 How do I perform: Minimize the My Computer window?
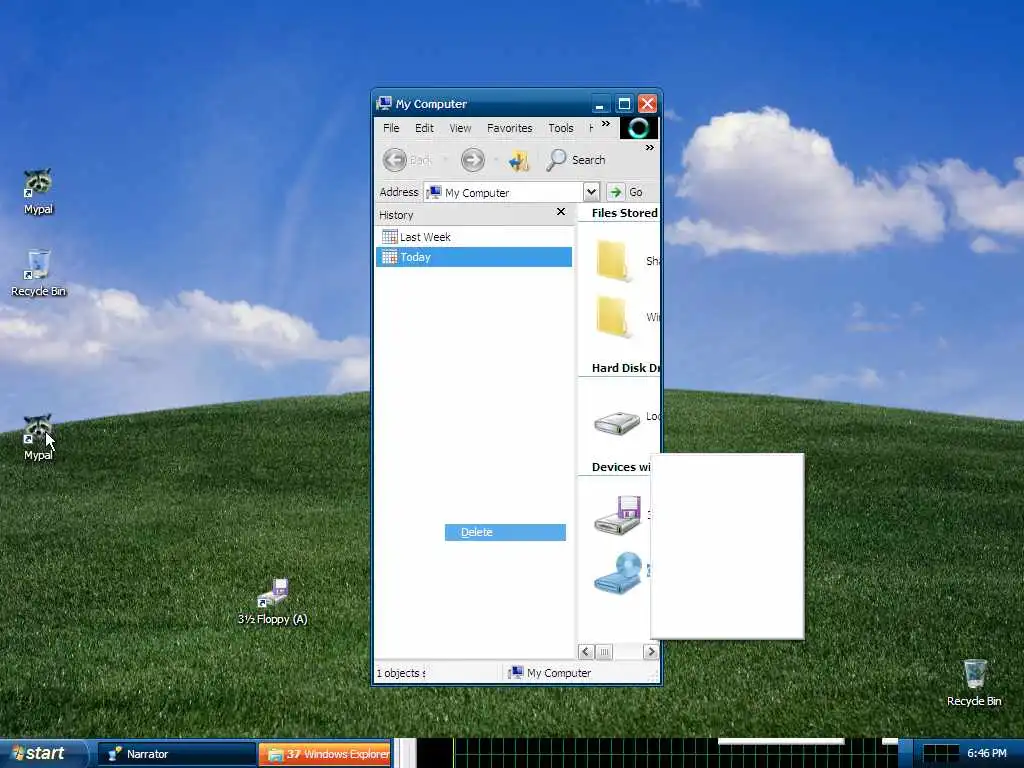pyautogui.click(x=600, y=104)
